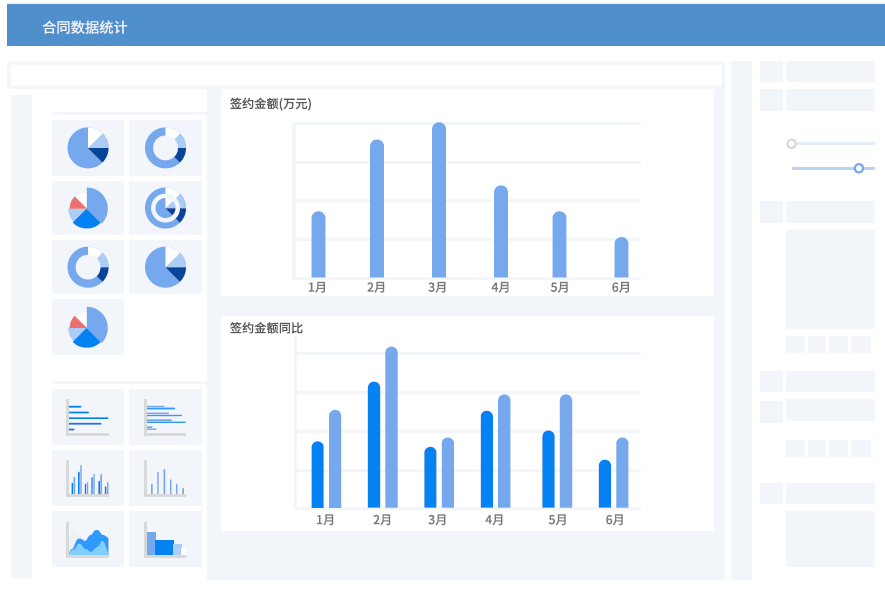Select the single-series horizontal bar chart icon

click(88, 417)
